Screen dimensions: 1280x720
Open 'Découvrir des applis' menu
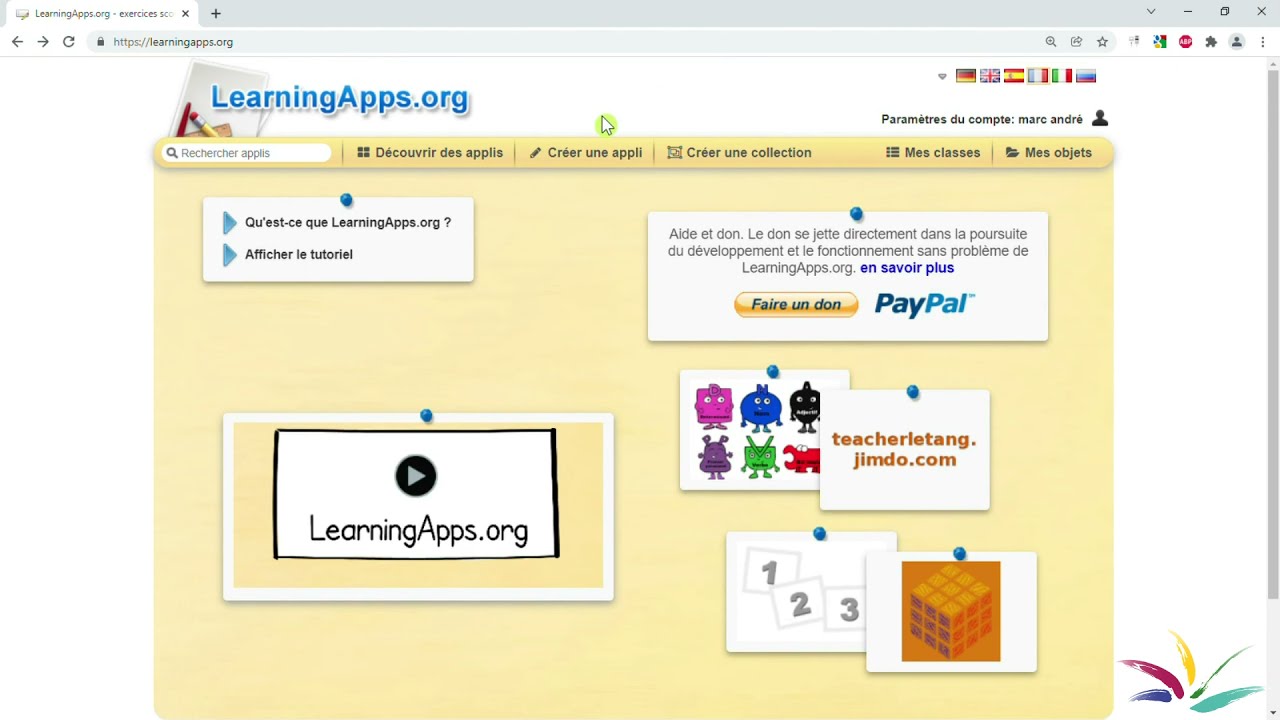click(430, 153)
